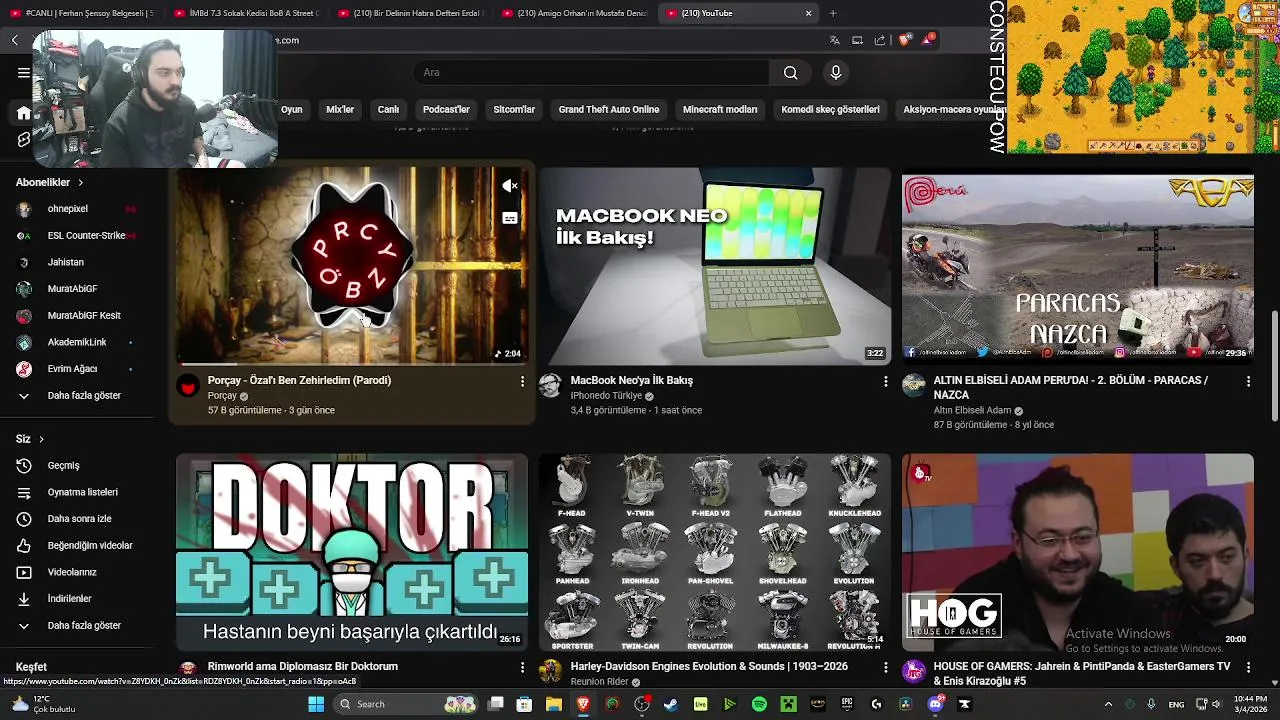Open Daha sonra izle clock icon
The height and width of the screenshot is (720, 1280).
[x=24, y=519]
